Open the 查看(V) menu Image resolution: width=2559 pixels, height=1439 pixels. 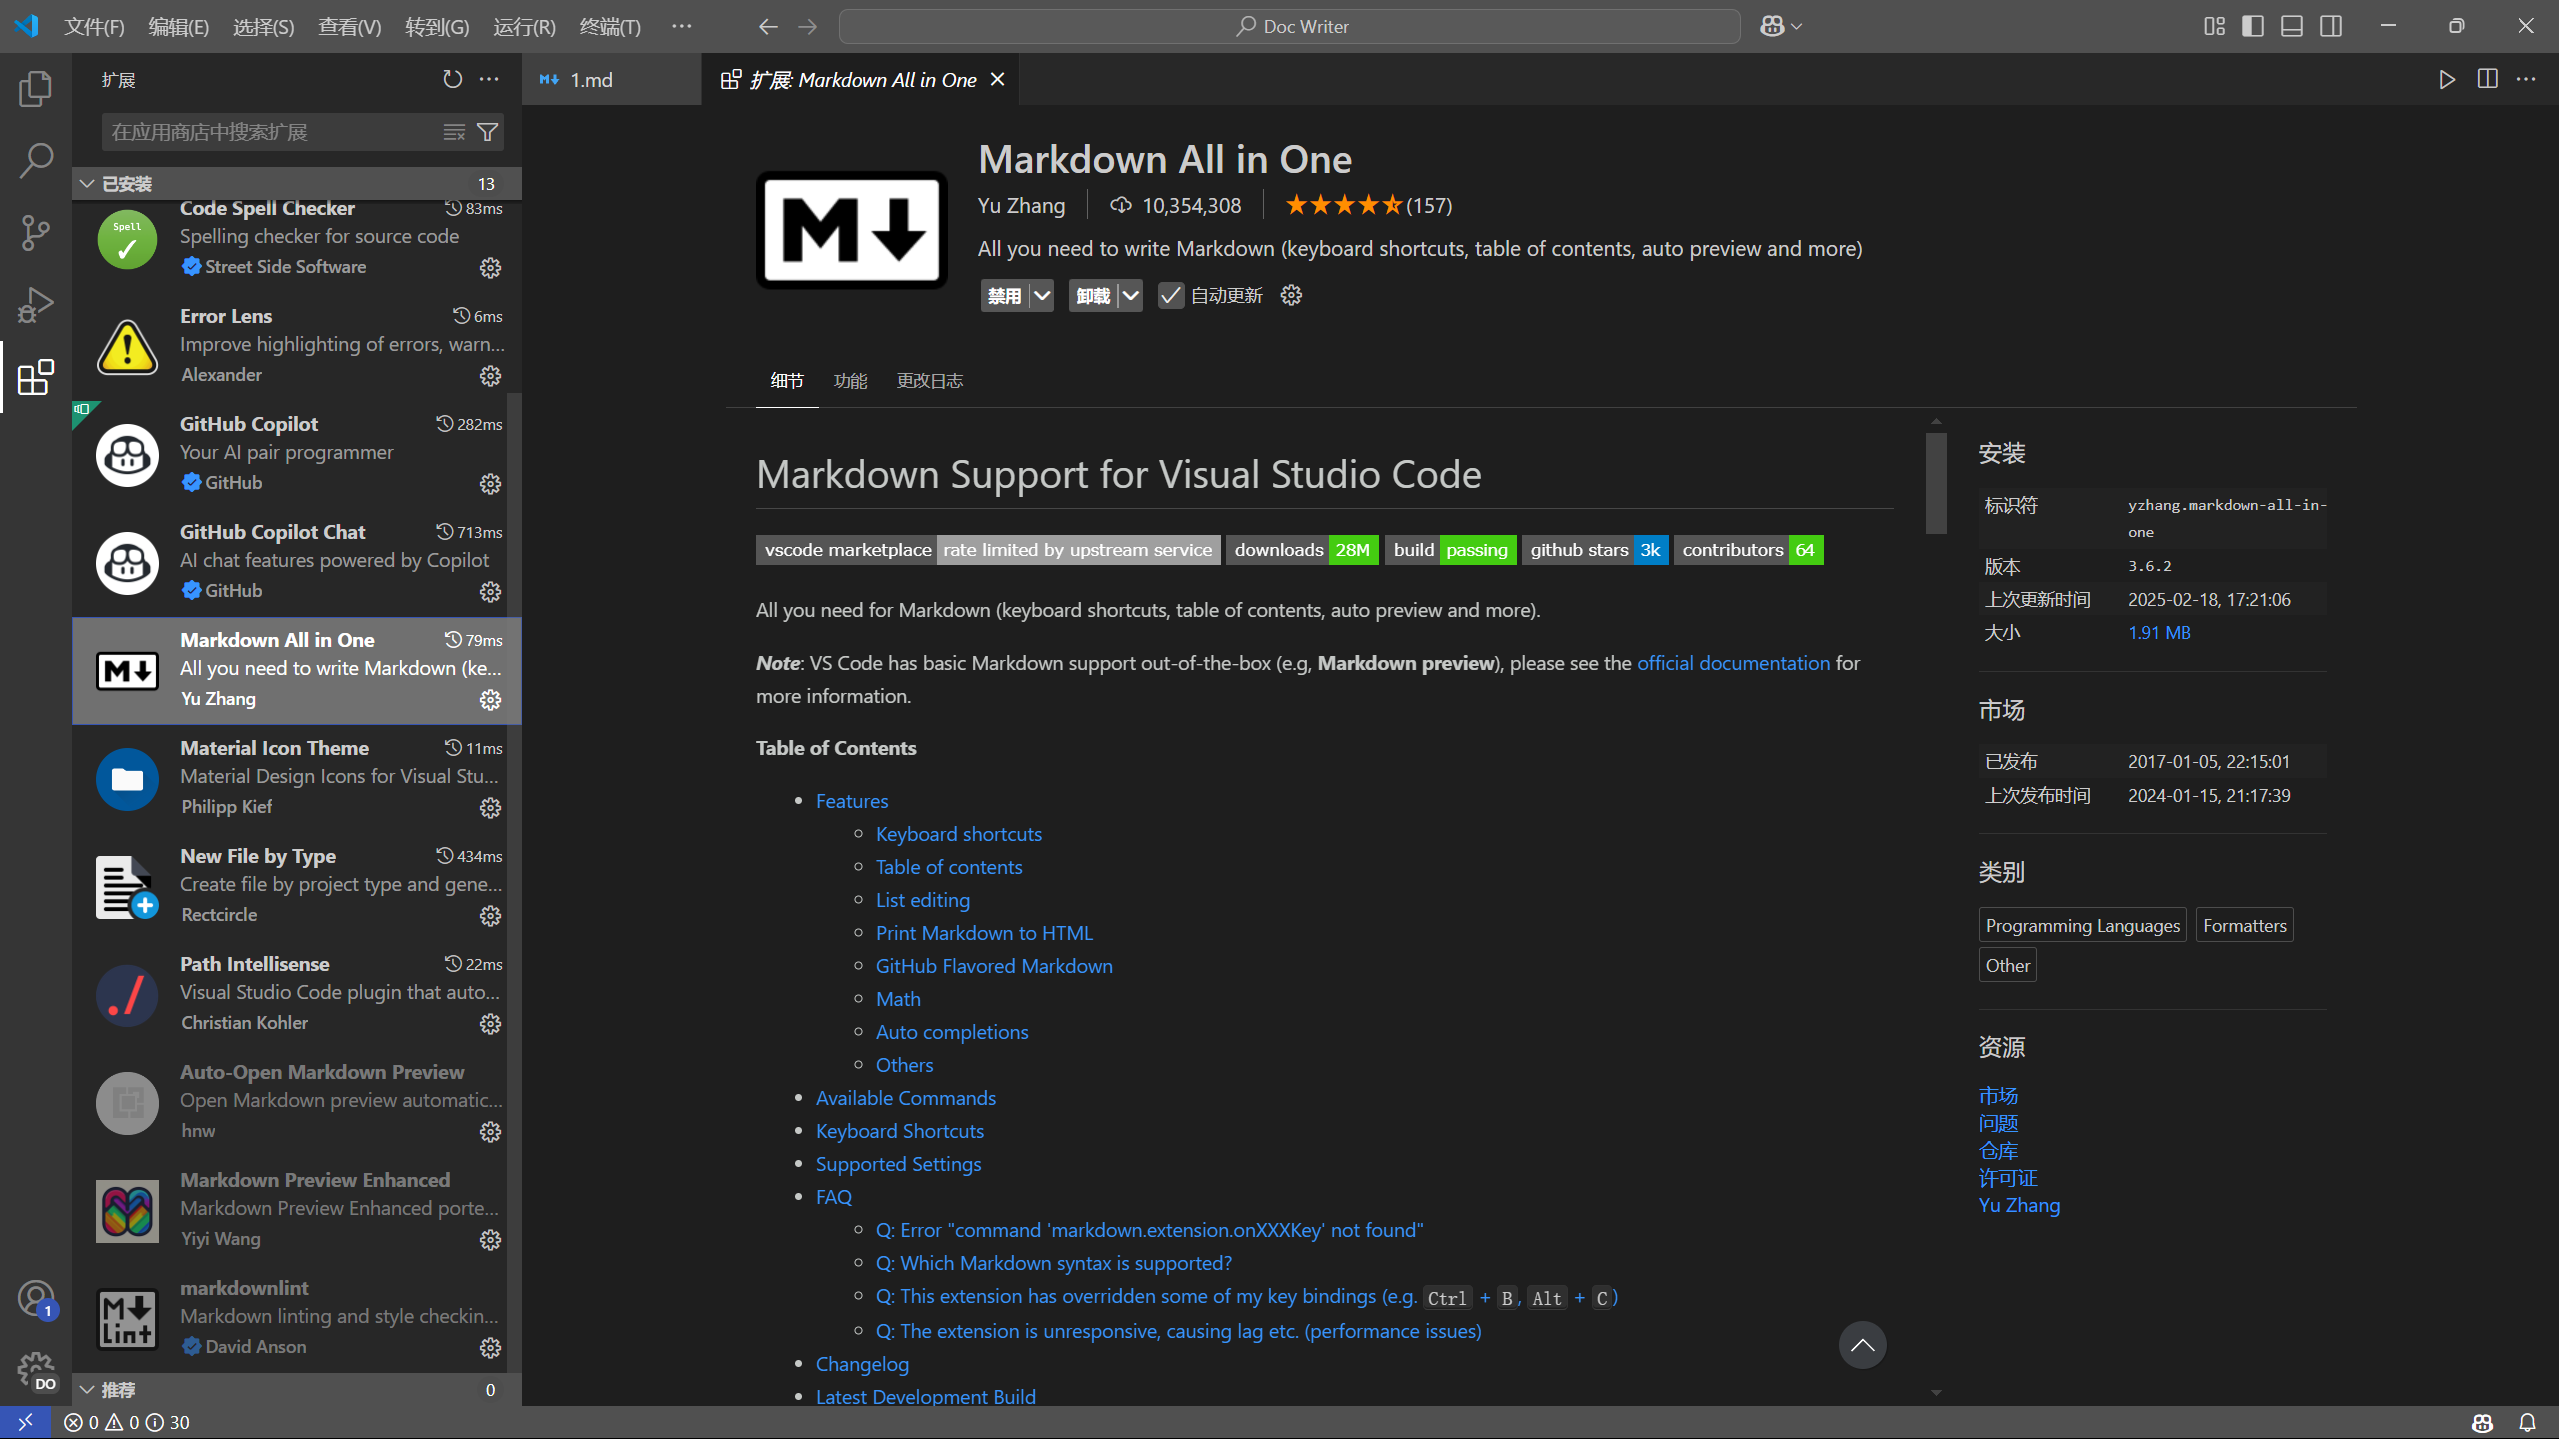click(348, 27)
